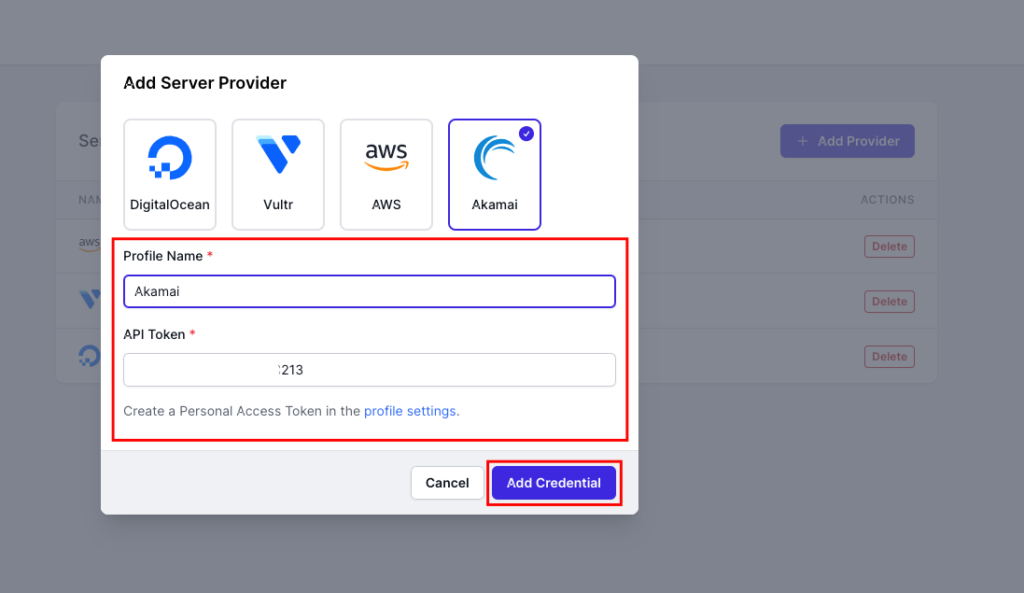This screenshot has width=1024, height=593.
Task: Pick the AWS provider logo
Action: tap(386, 156)
